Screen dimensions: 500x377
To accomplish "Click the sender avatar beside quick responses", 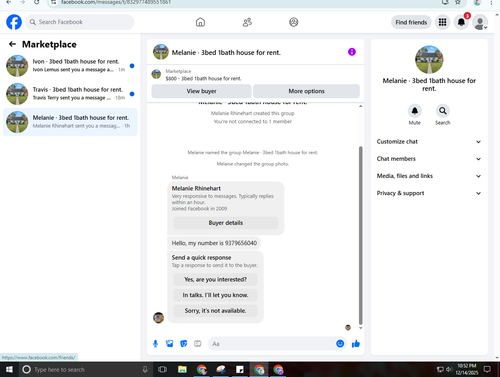I will tap(158, 317).
